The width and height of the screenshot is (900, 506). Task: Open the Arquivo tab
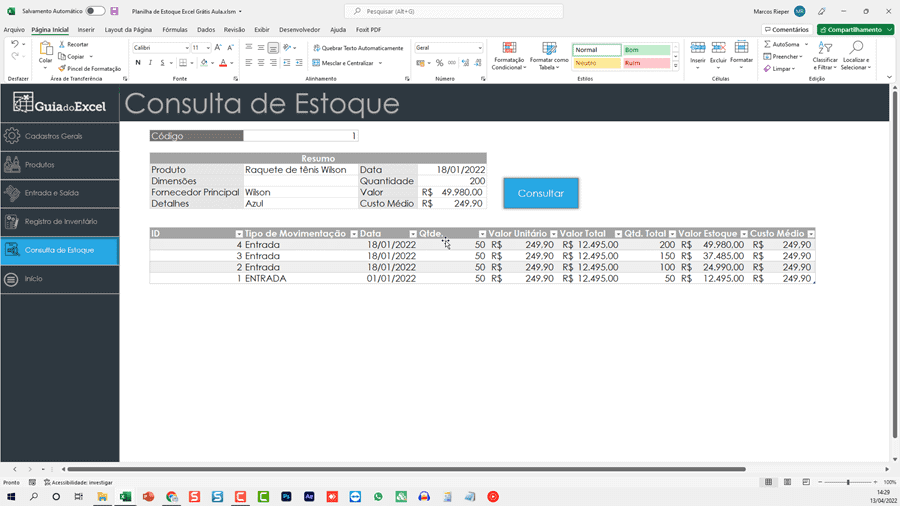click(14, 29)
